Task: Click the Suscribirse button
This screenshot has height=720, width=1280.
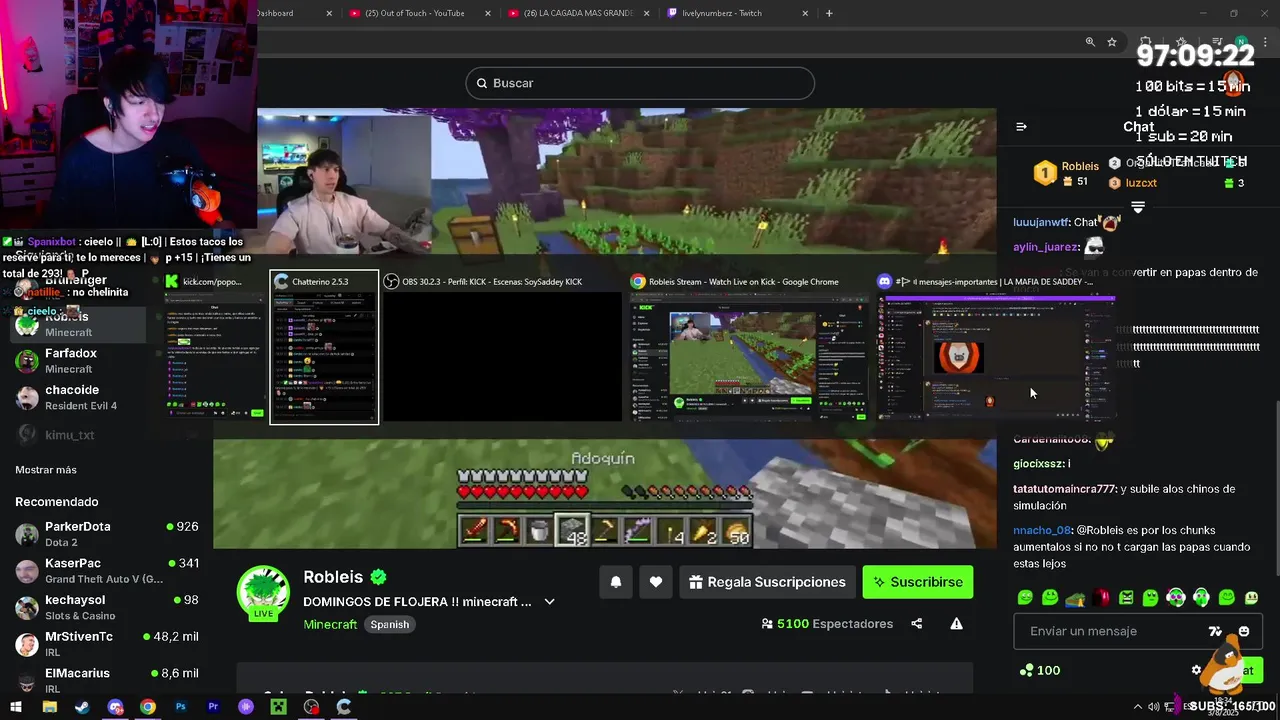Action: click(x=918, y=582)
